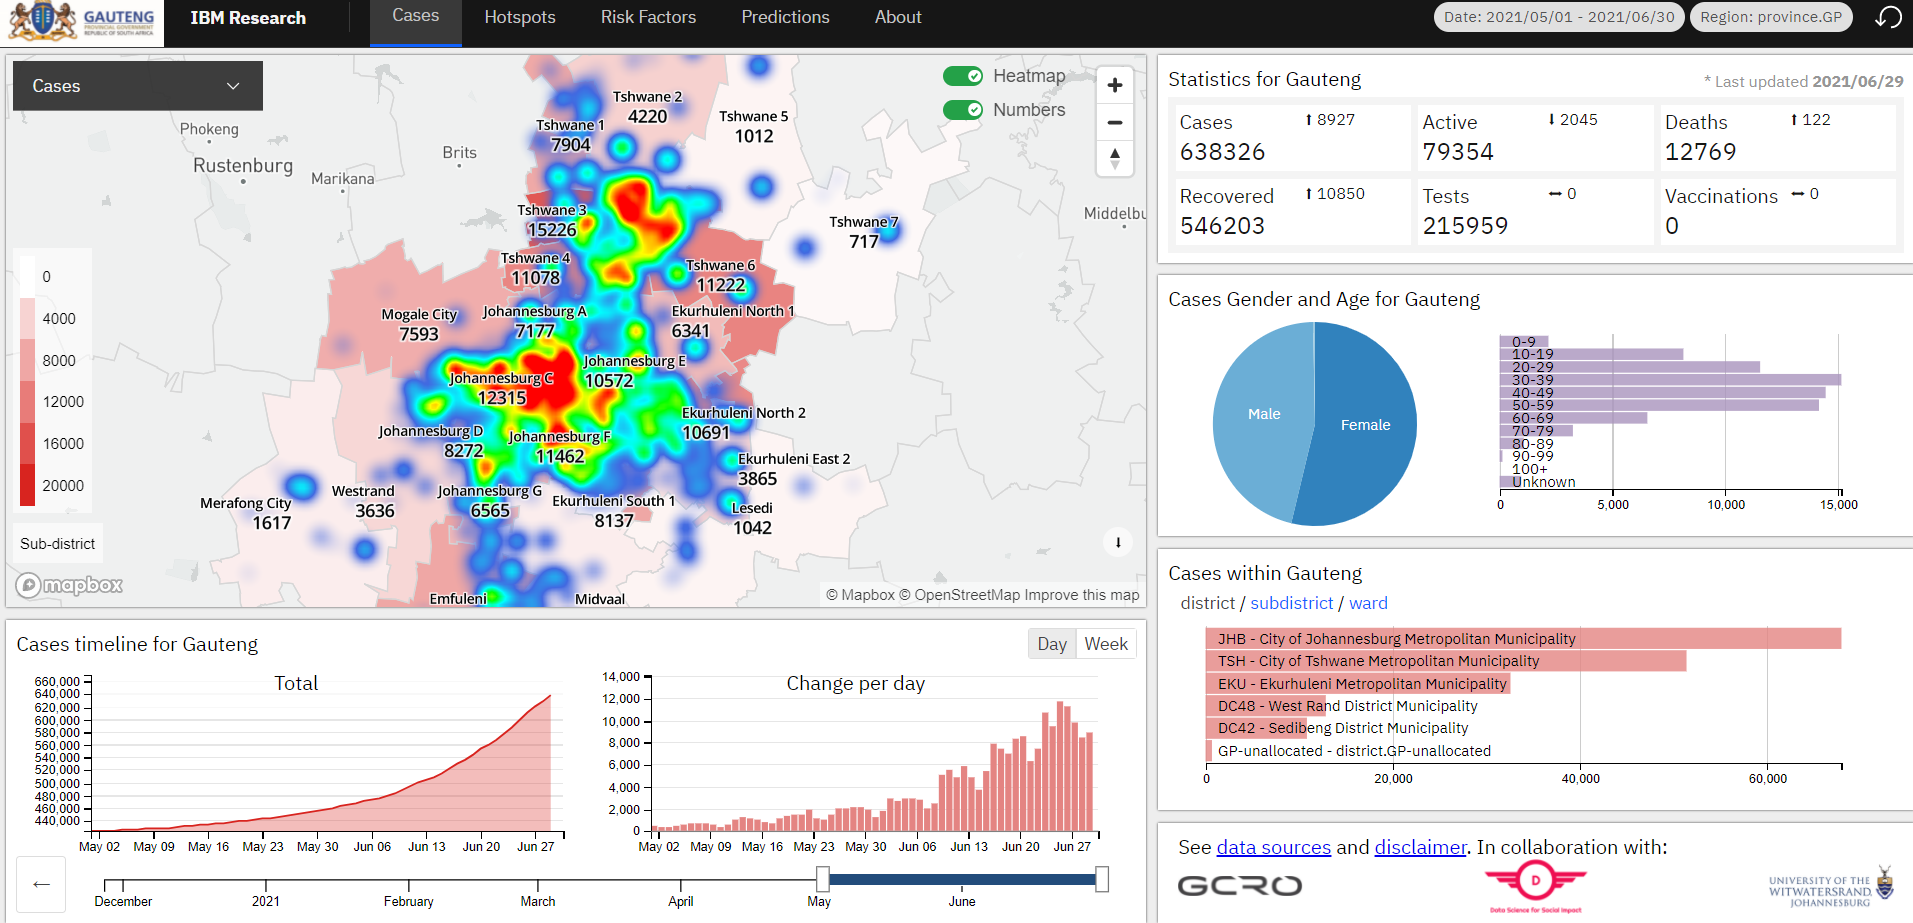The width and height of the screenshot is (1913, 923).
Task: Go to the Hotspots tab
Action: (520, 17)
